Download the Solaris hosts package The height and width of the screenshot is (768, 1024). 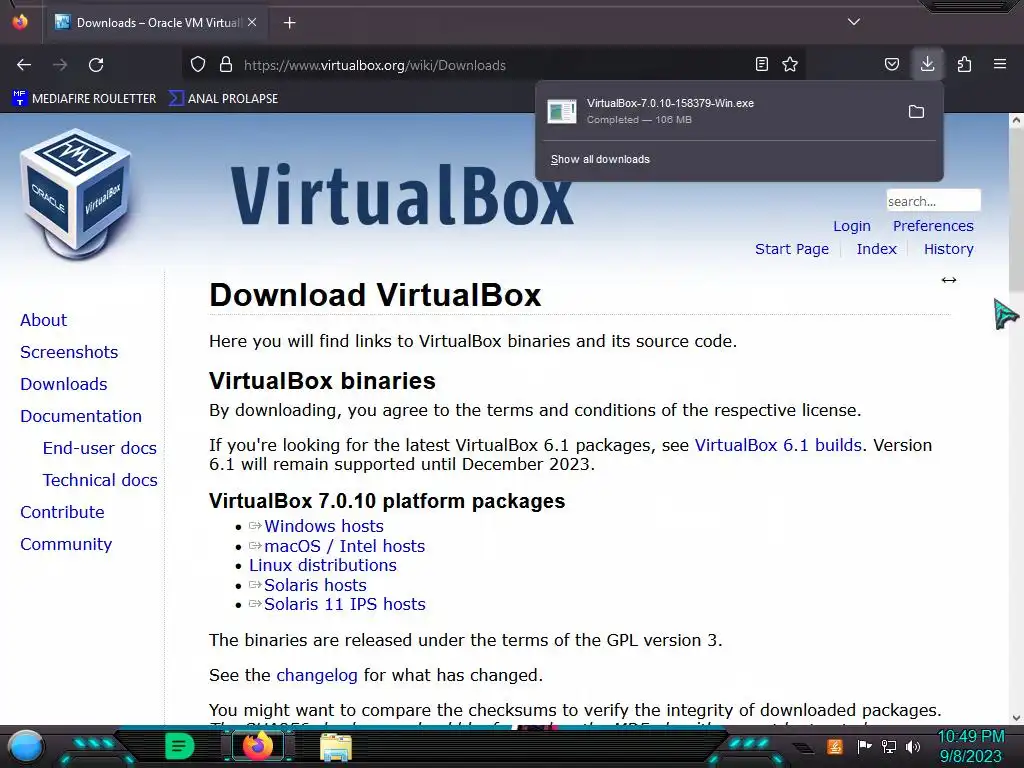(315, 585)
